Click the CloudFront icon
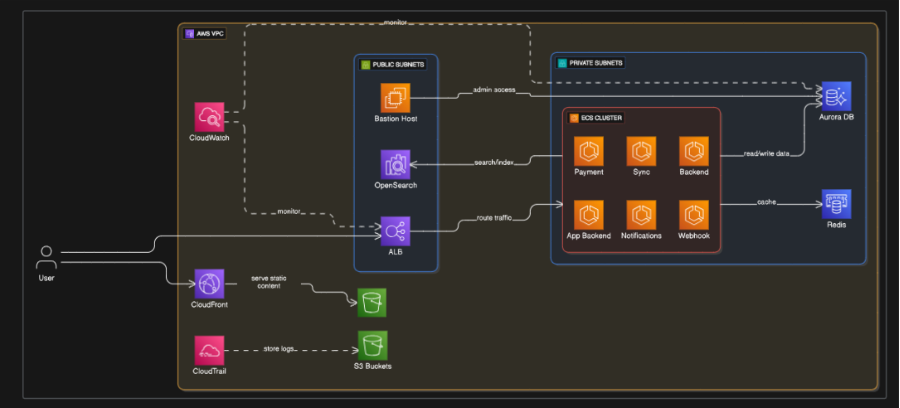Viewport: 900px width, 408px height. pos(209,284)
